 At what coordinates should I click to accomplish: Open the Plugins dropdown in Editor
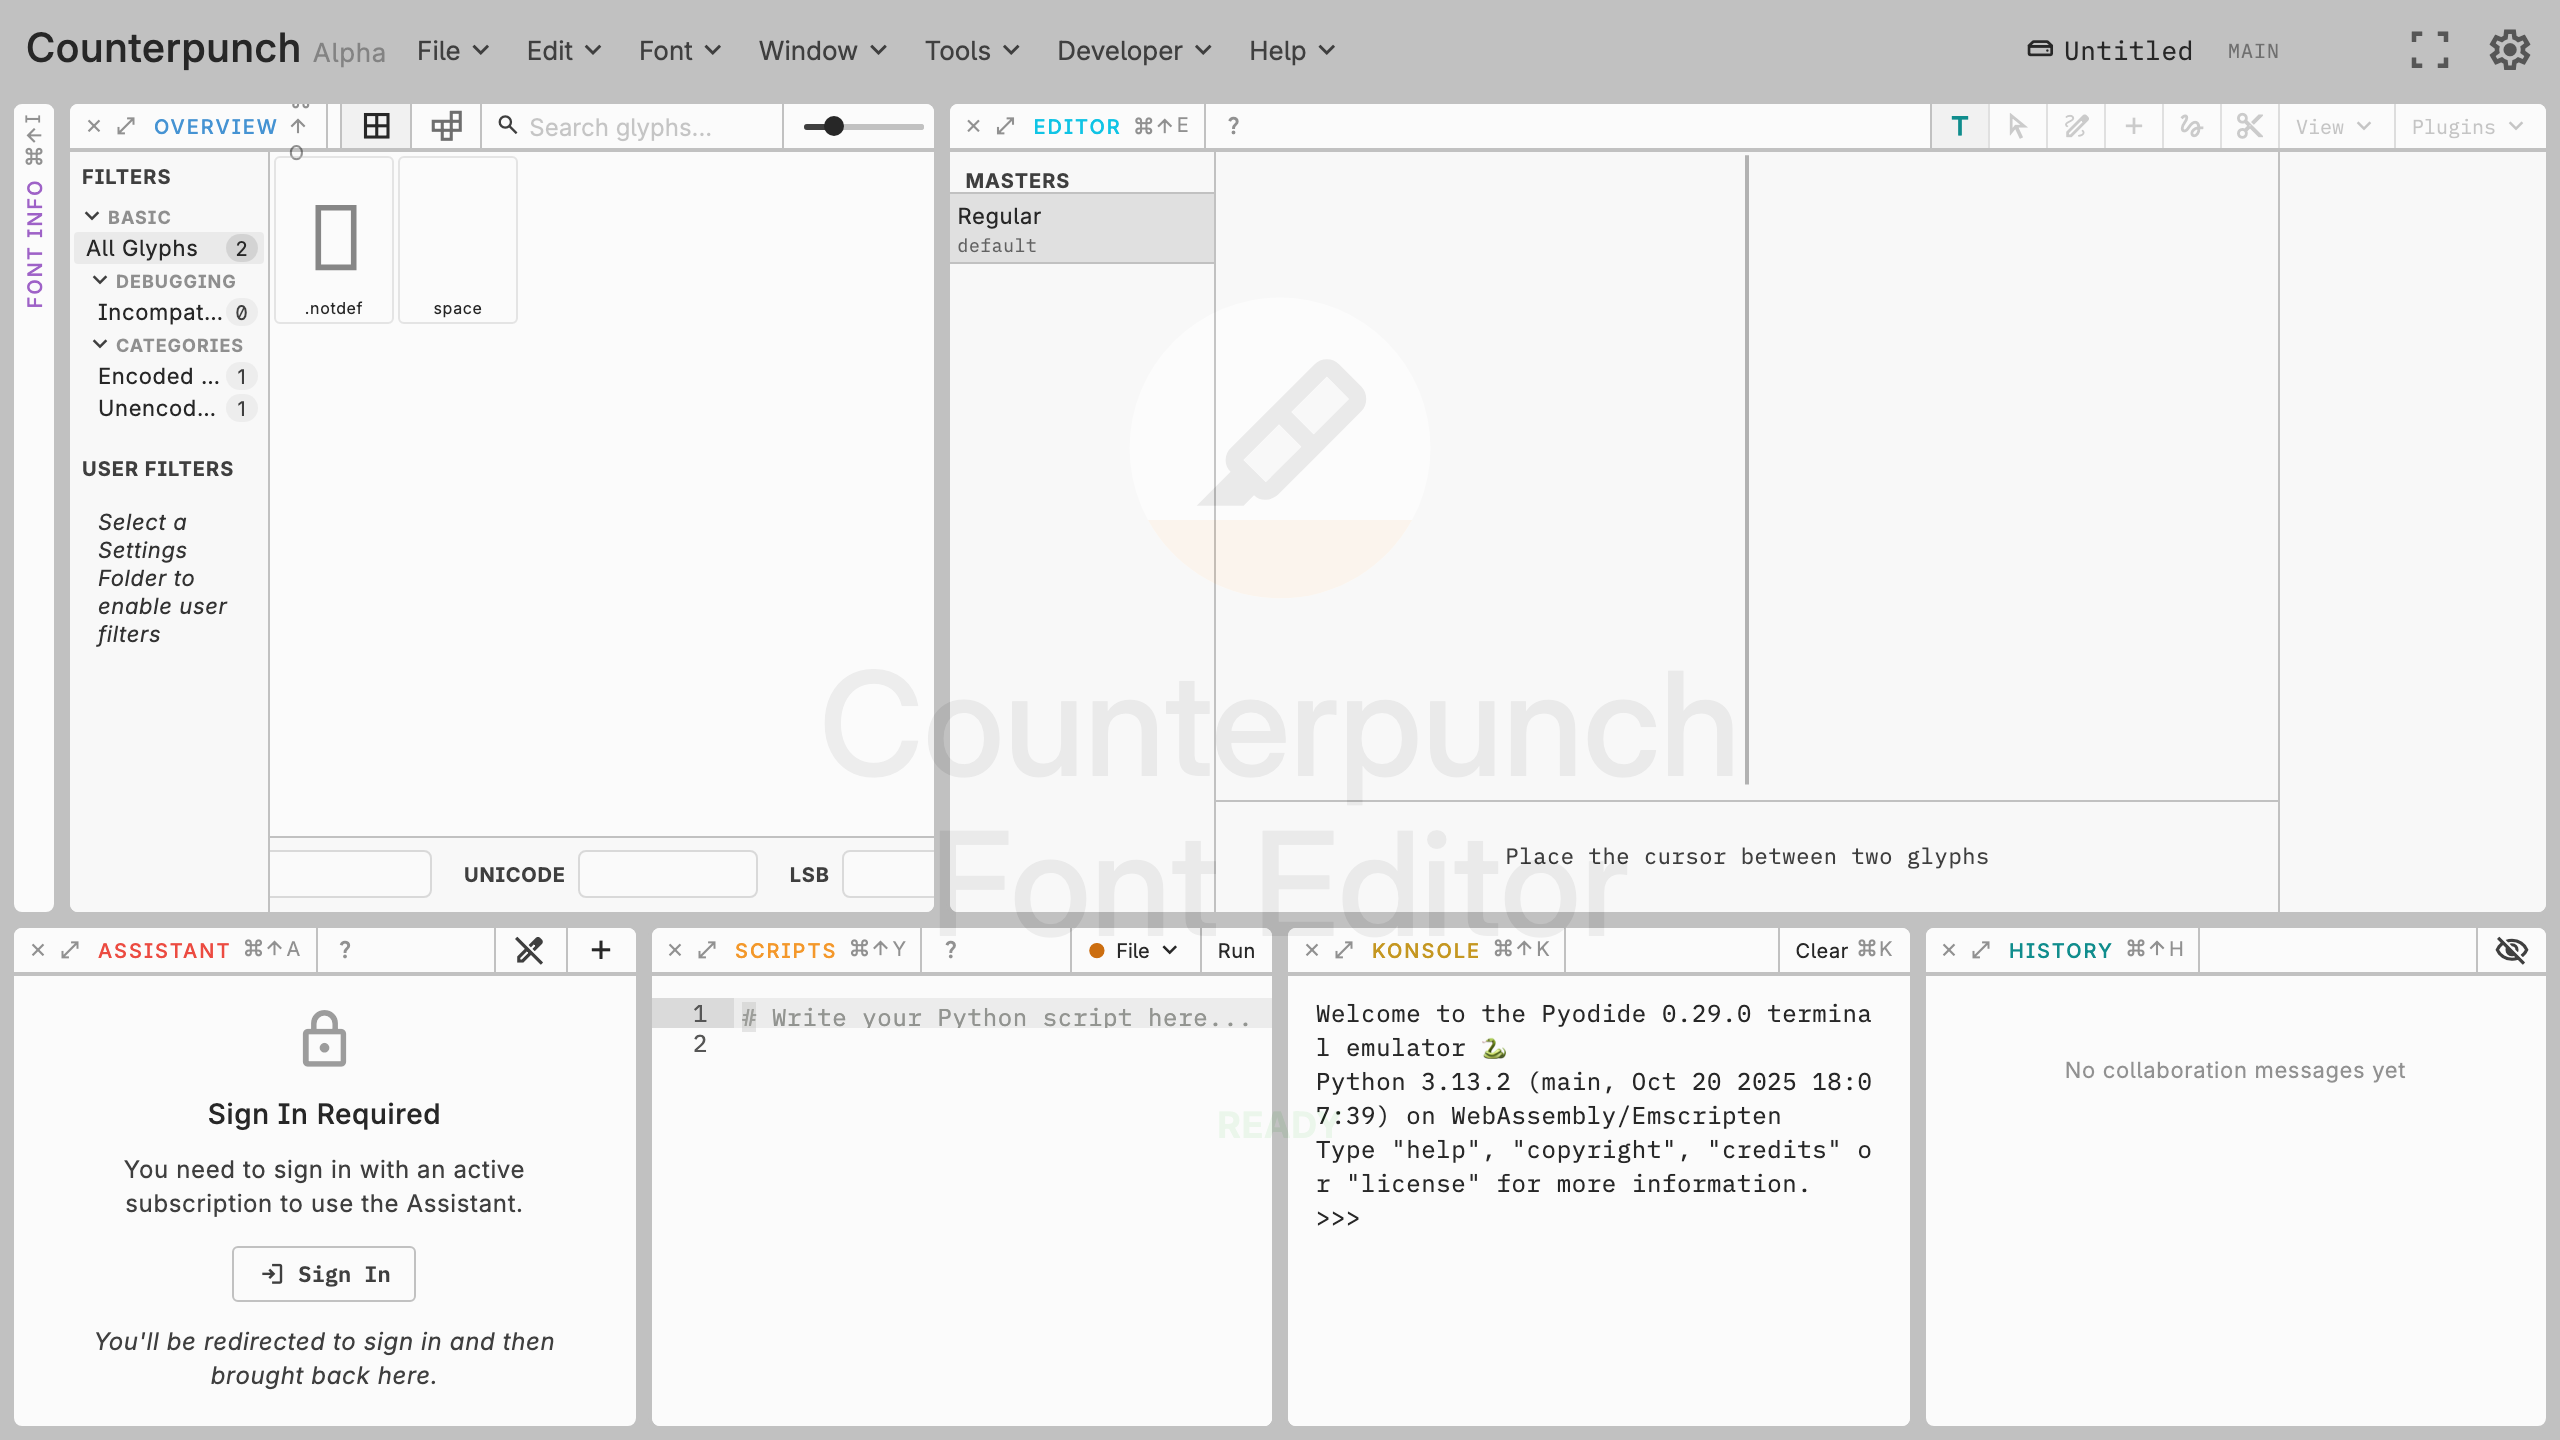2467,127
